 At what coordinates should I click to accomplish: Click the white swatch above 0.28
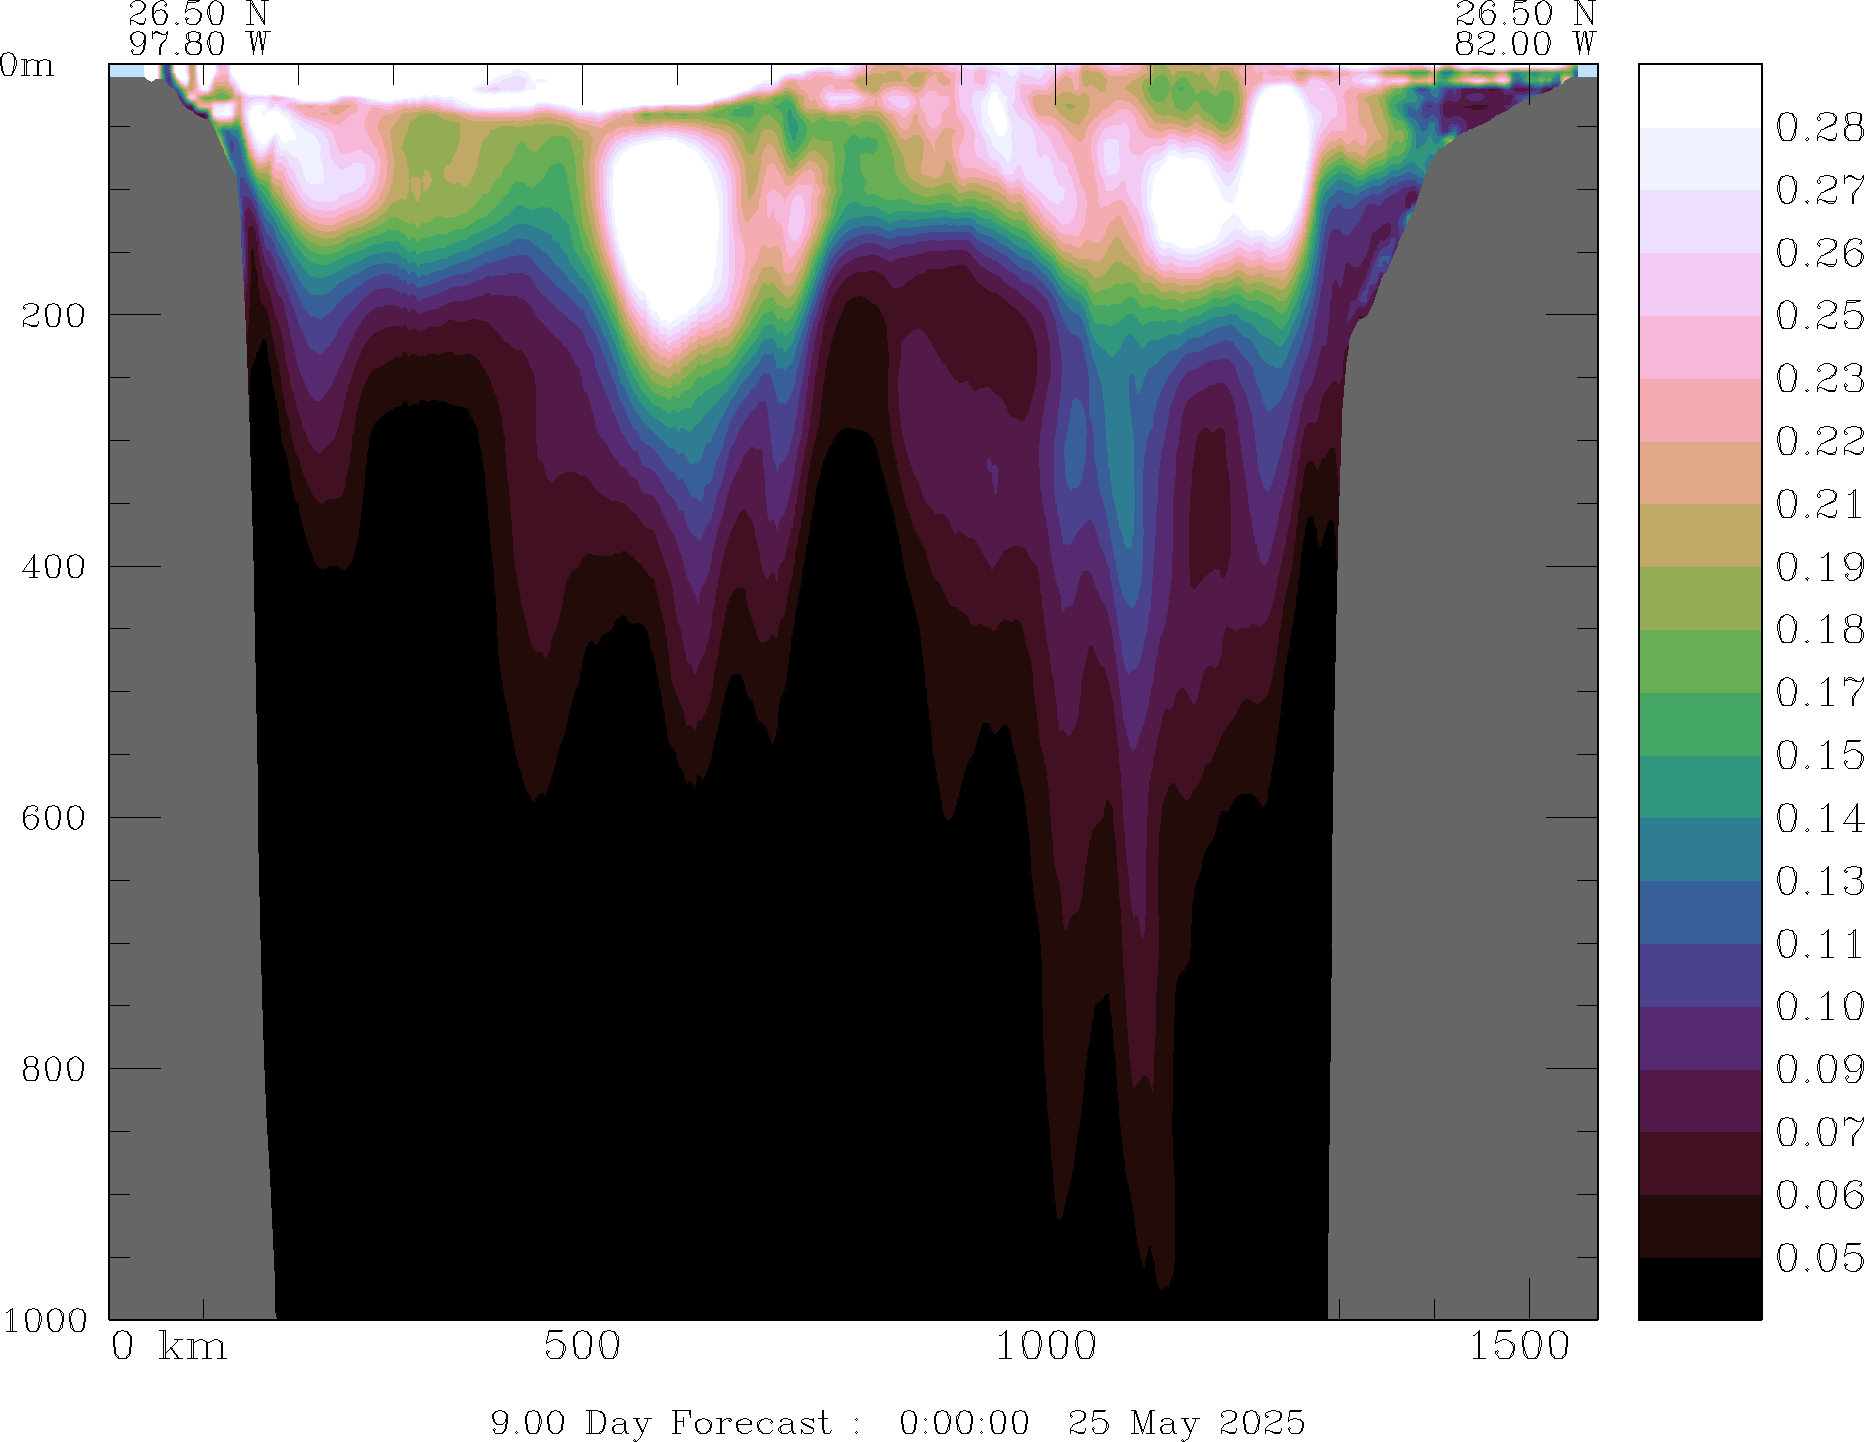pos(1699,96)
